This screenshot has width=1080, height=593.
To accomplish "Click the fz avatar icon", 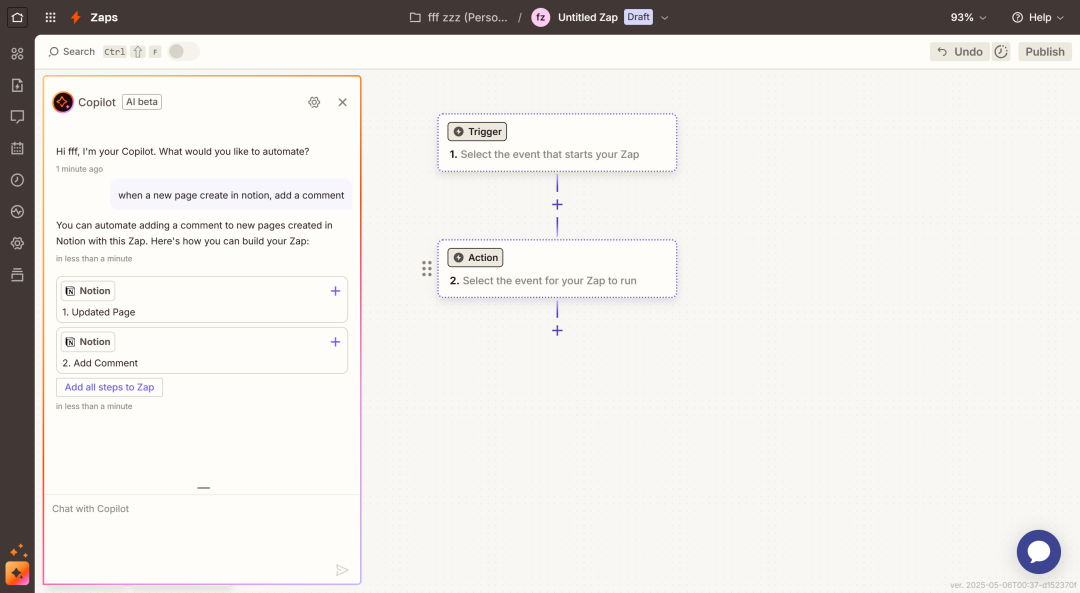I will tap(541, 17).
